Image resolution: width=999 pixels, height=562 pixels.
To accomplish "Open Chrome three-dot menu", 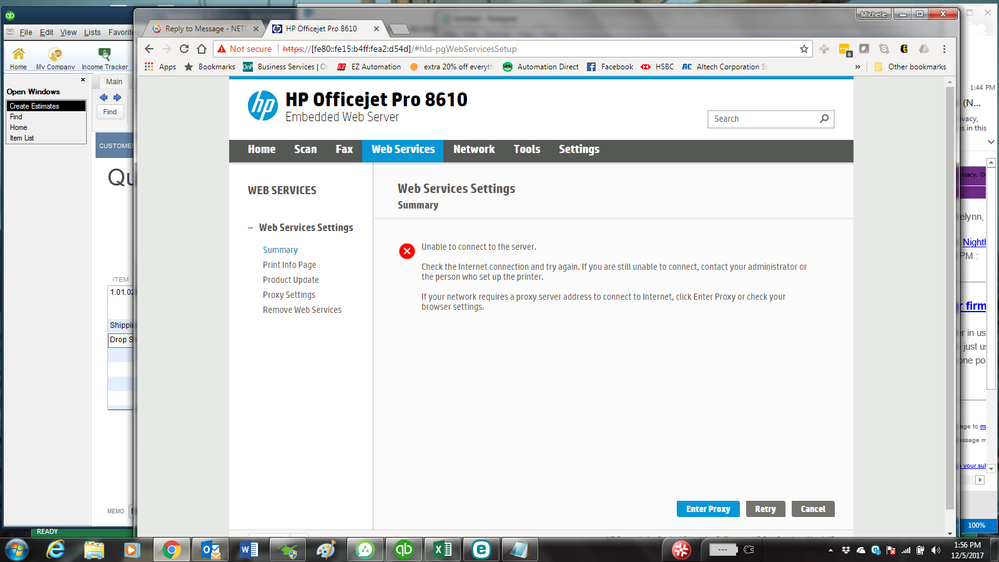I will pos(944,49).
